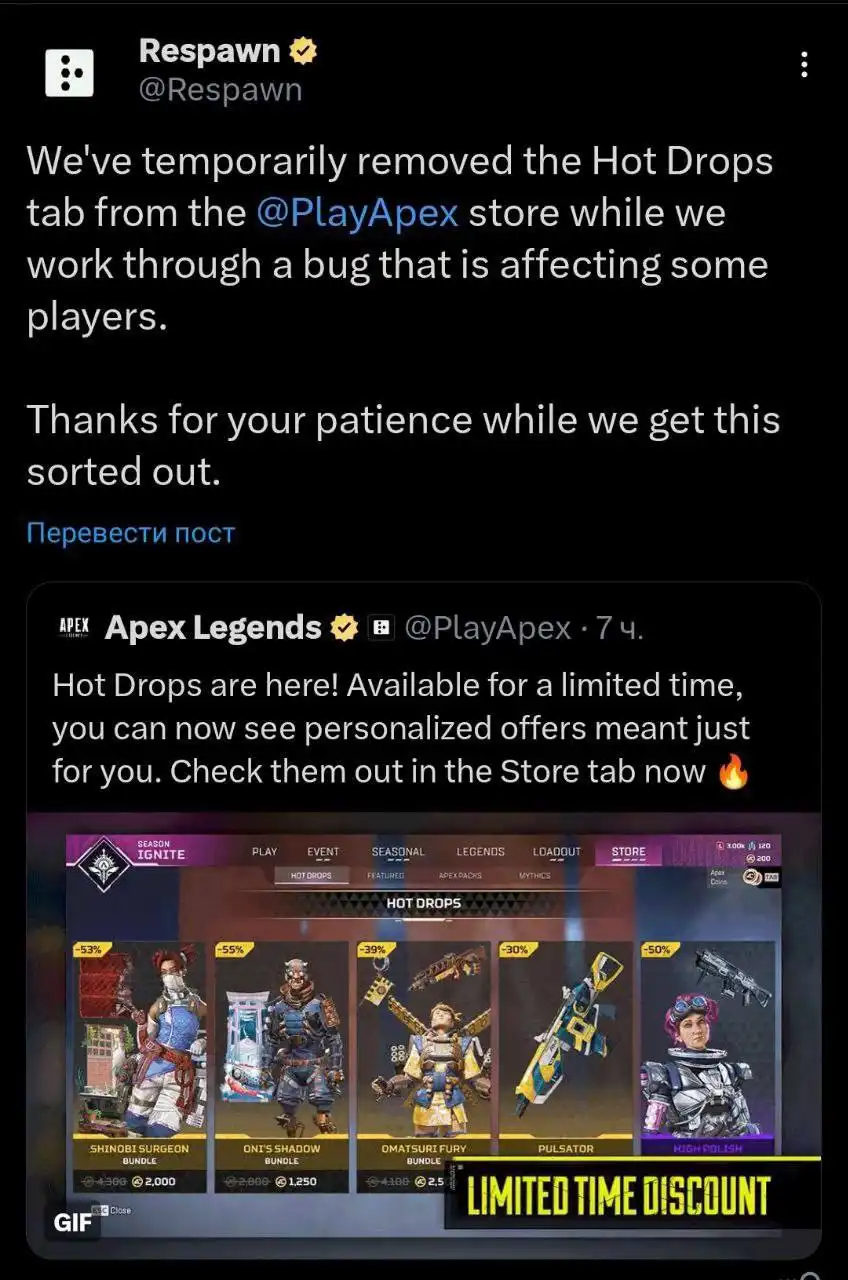Open the @PlayApex mention link
Screen dimensions: 848x1280
(357, 213)
